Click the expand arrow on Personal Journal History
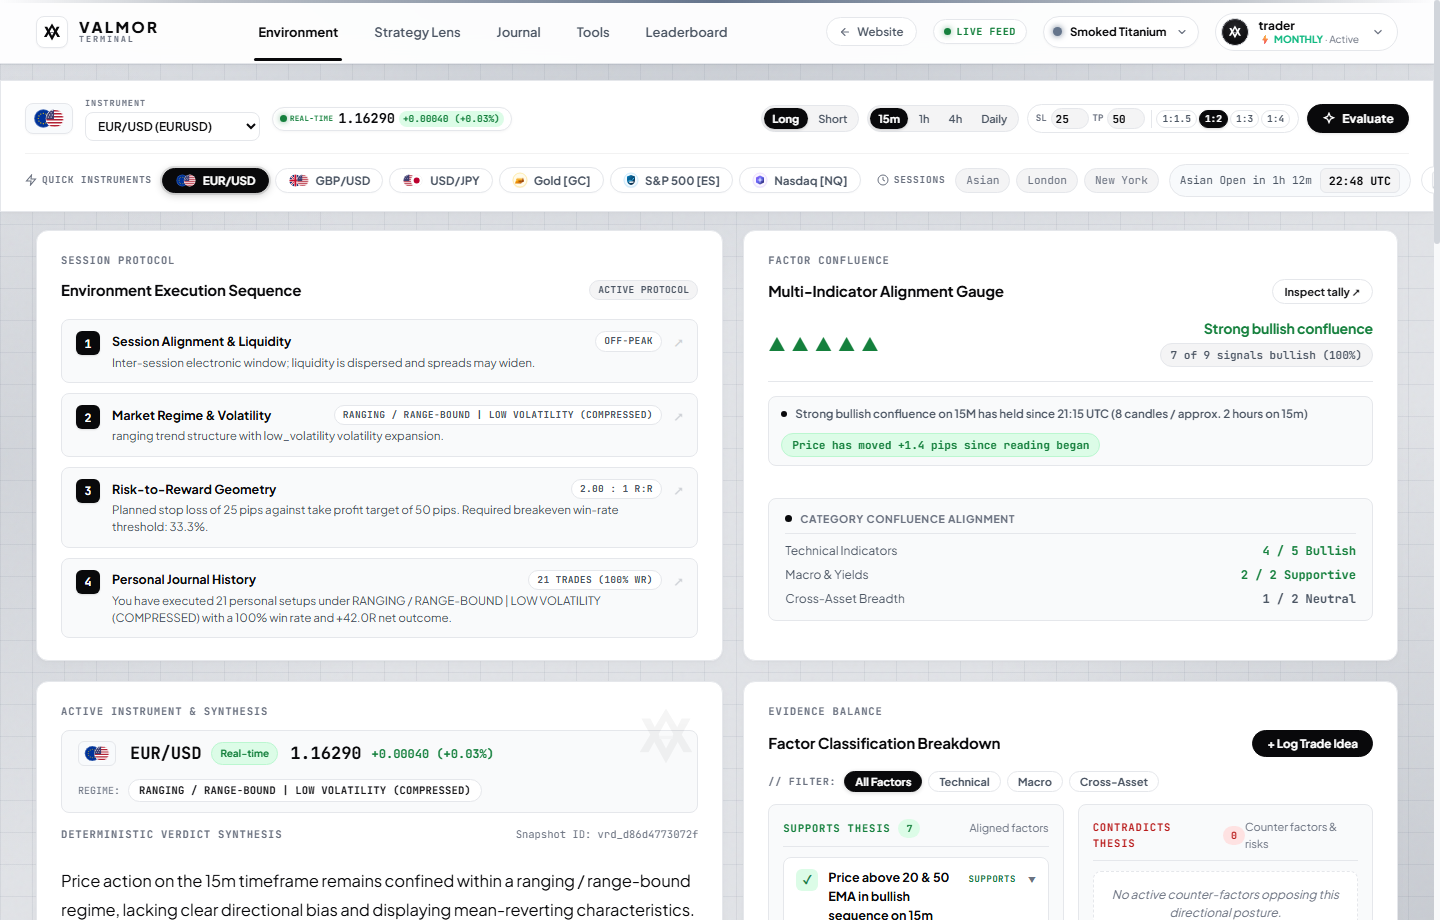The height and width of the screenshot is (920, 1440). (679, 581)
